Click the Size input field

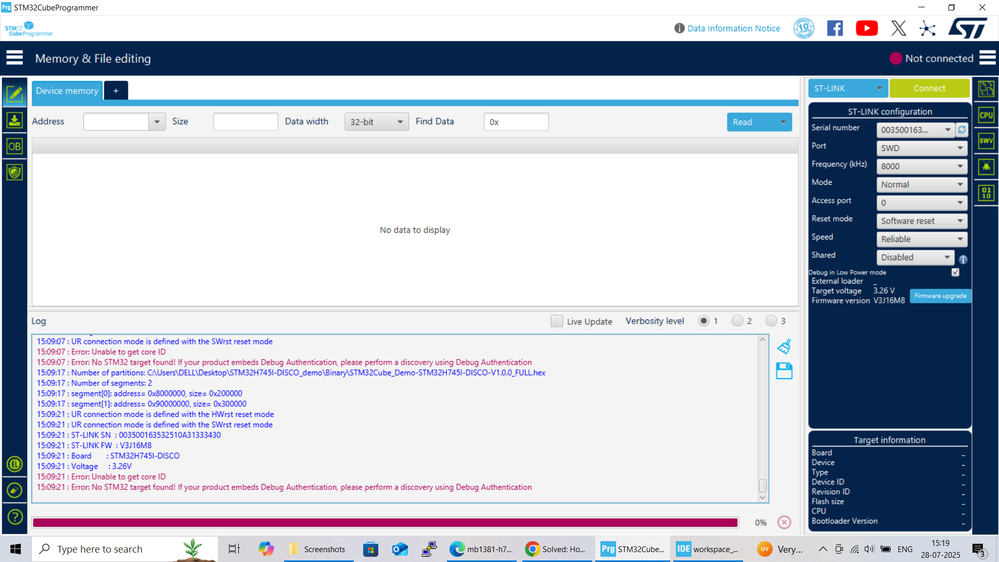[x=245, y=122]
